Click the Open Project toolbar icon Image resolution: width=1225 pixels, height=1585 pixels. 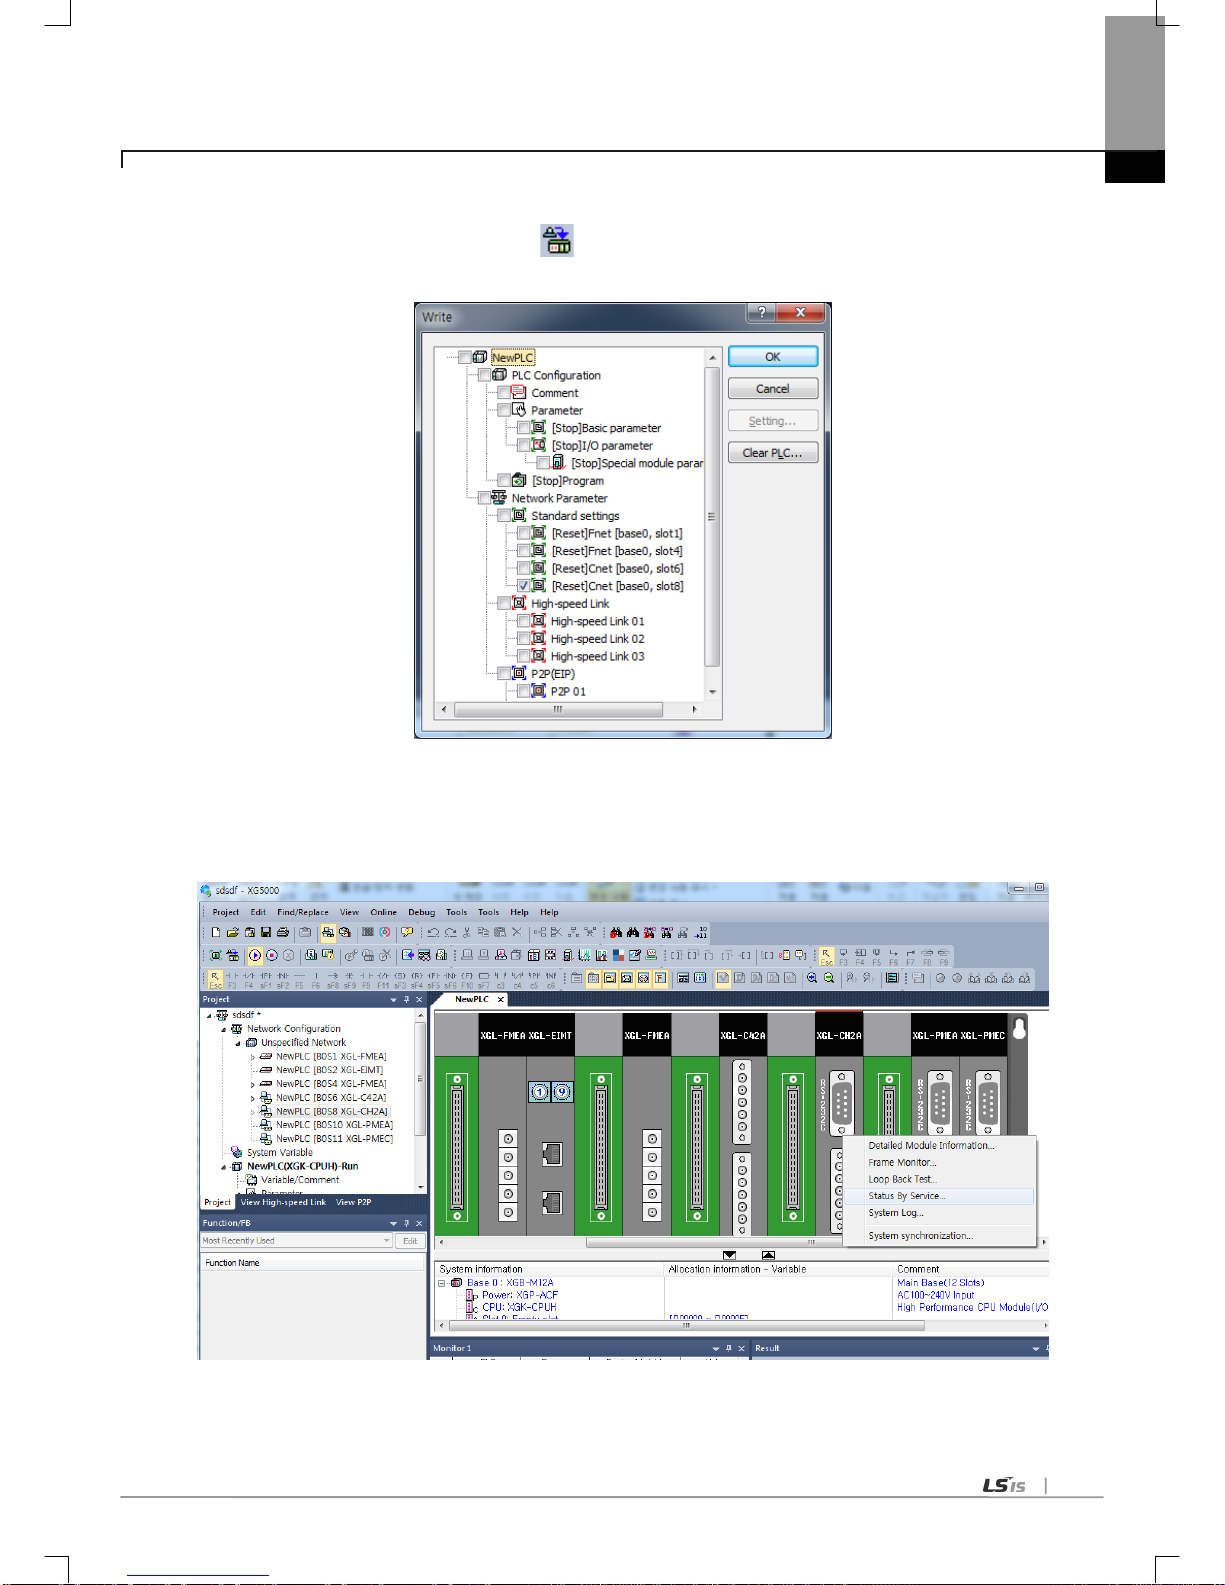[x=232, y=932]
